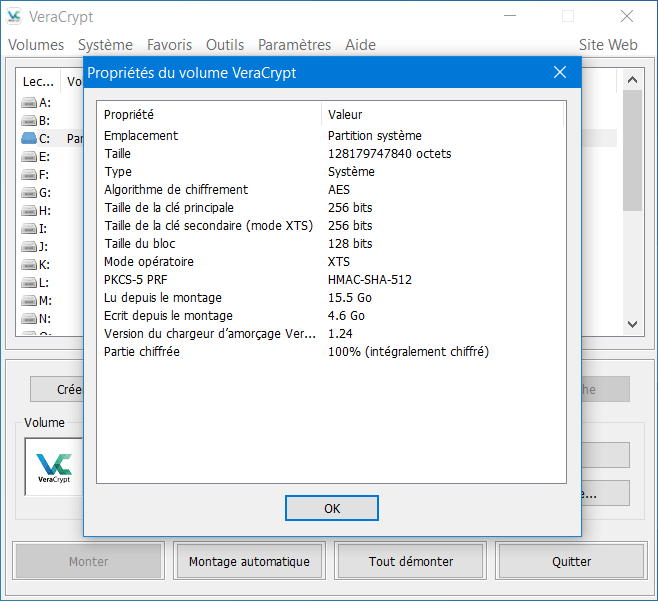Screen dimensions: 658x601
Task: Click value Partition système
Action: 375,136
